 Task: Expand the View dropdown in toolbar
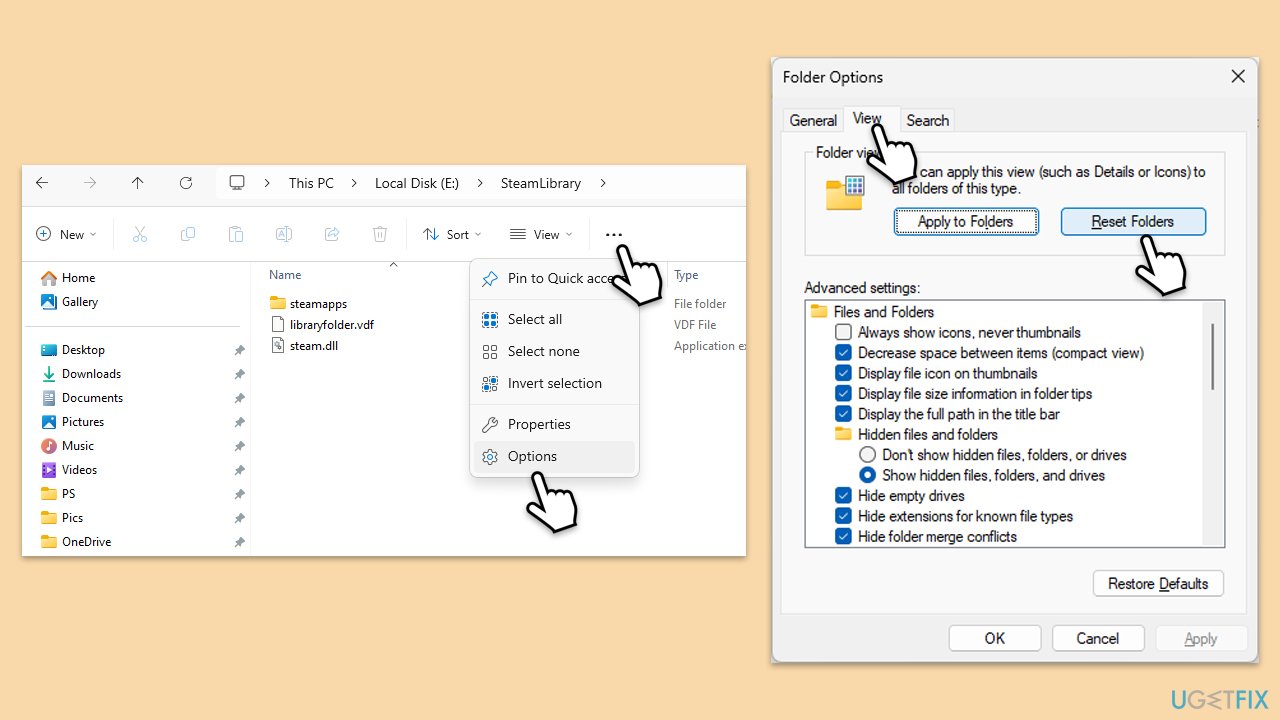(541, 234)
